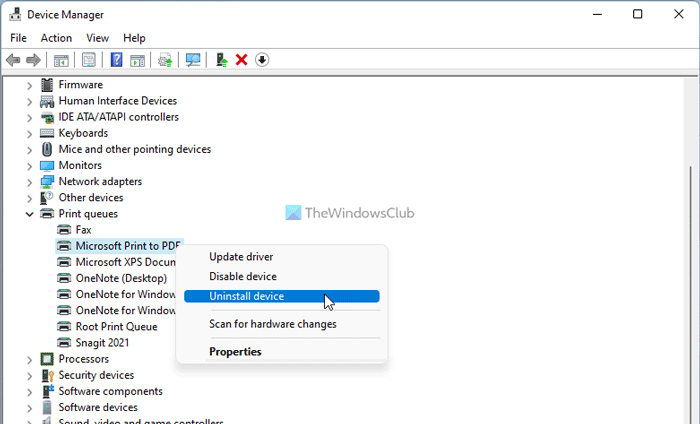
Task: Maximize the Device Manager window
Action: pyautogui.click(x=638, y=14)
